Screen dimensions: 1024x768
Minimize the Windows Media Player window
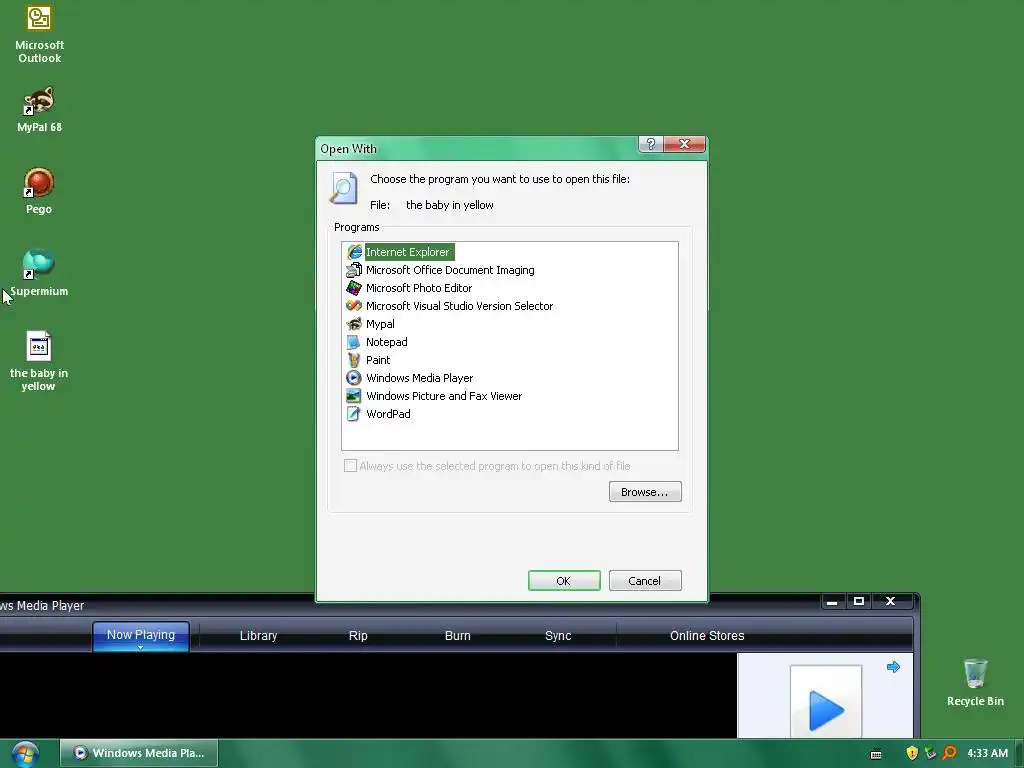tap(832, 601)
